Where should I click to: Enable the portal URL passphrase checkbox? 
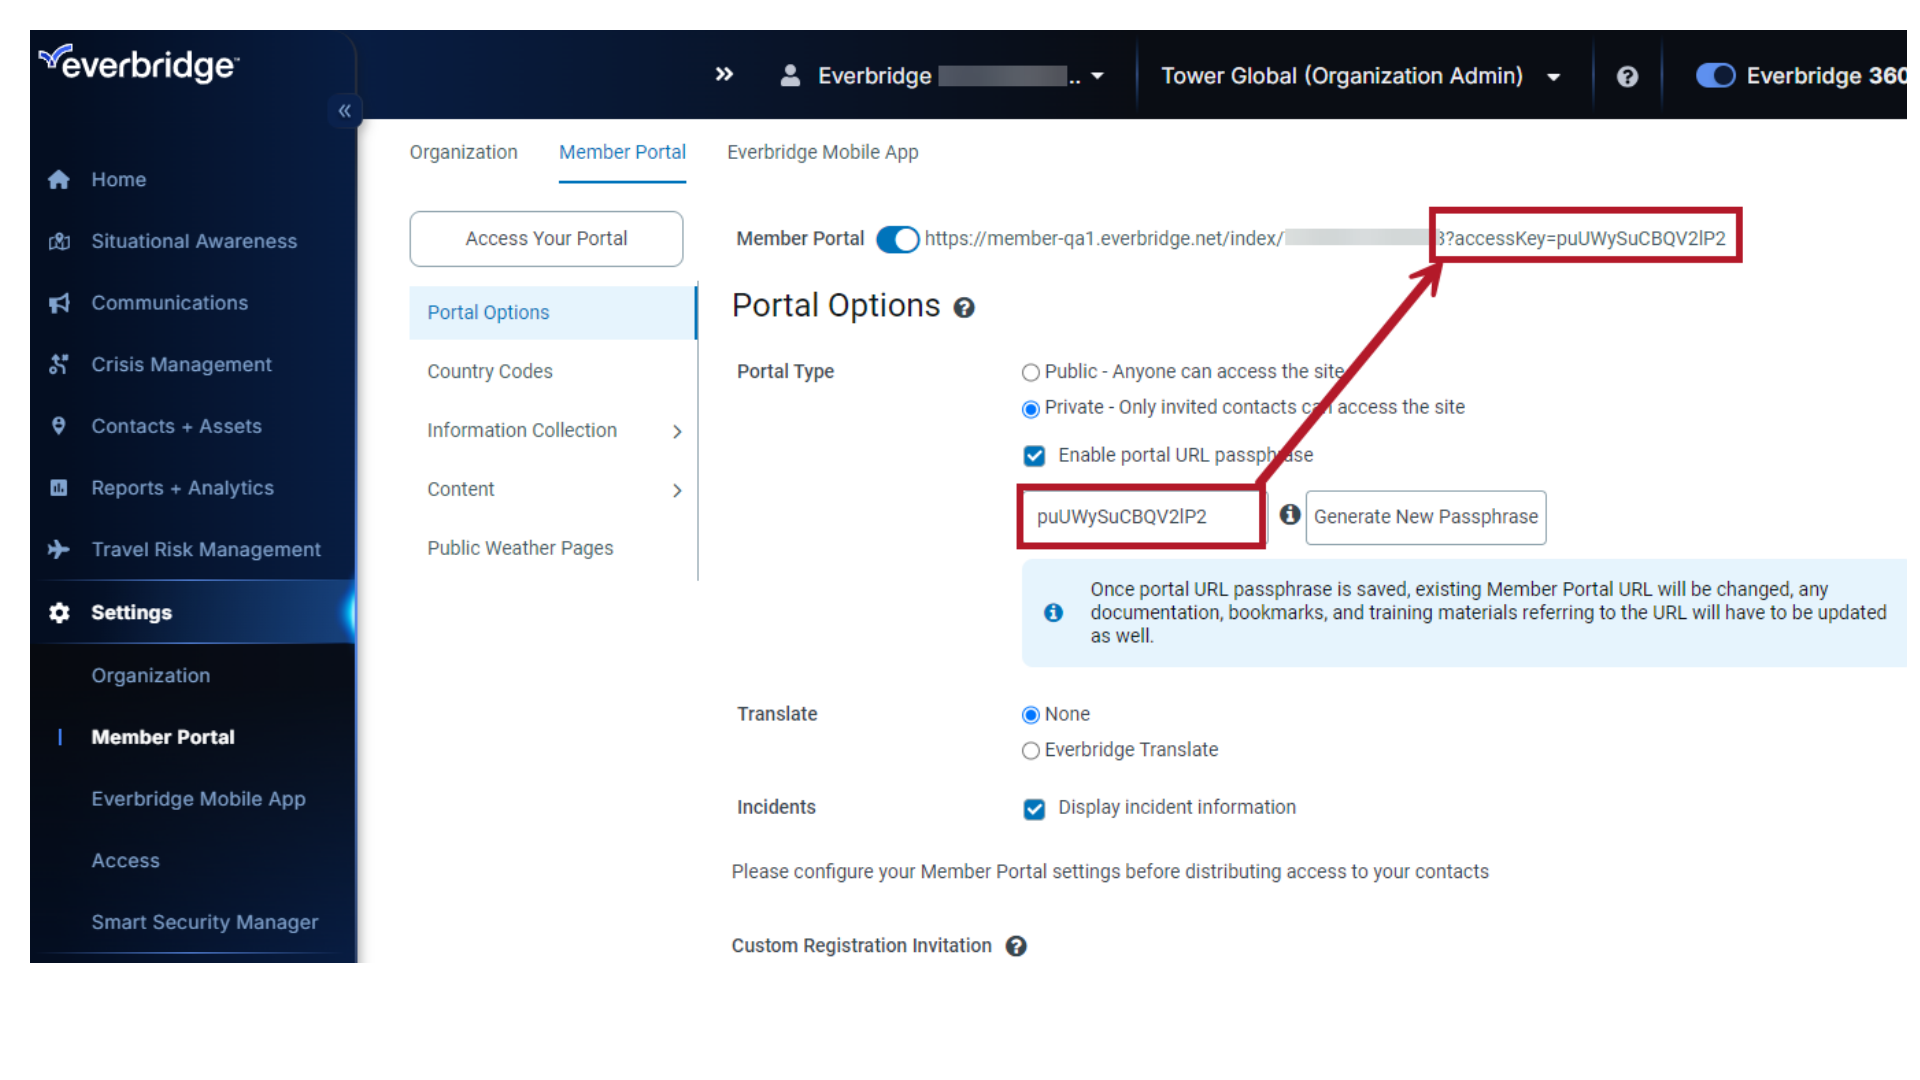point(1036,455)
